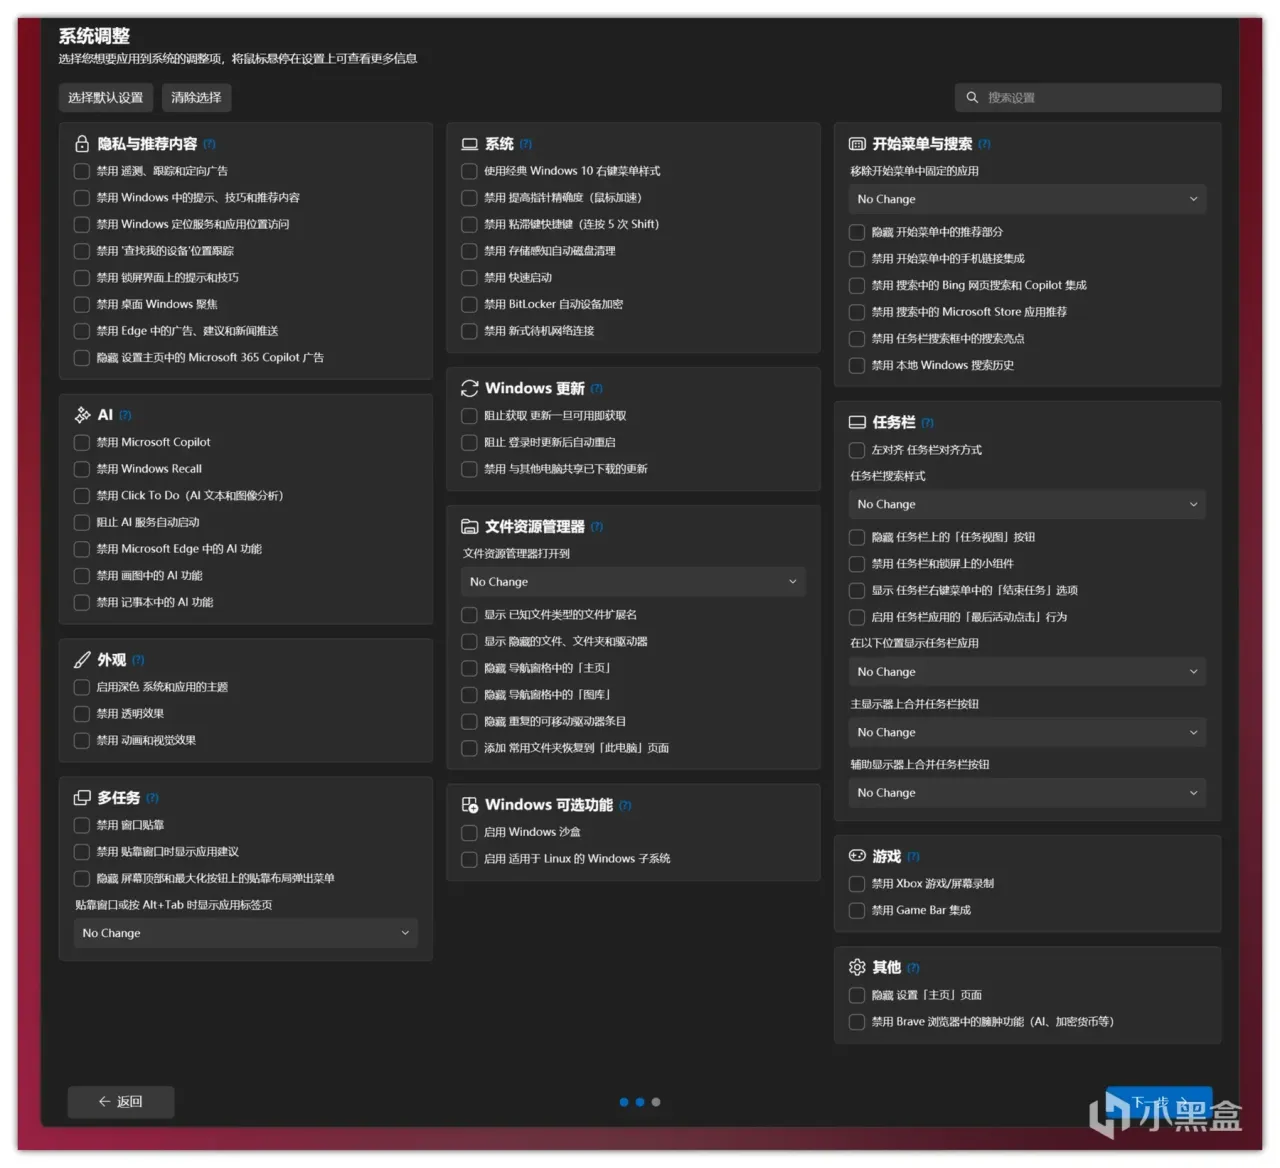The width and height of the screenshot is (1280, 1168).
Task: Click the 清除选择 button
Action: click(196, 98)
